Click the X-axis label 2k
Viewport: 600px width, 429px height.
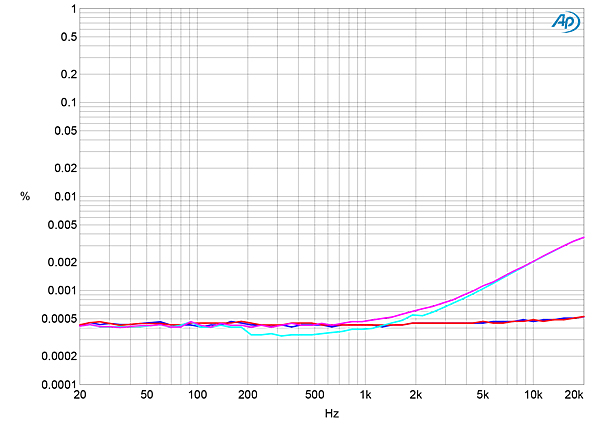click(416, 395)
